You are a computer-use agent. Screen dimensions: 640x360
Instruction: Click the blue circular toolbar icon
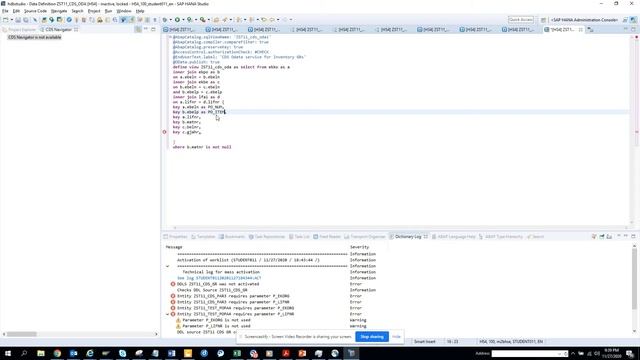coord(69,20)
